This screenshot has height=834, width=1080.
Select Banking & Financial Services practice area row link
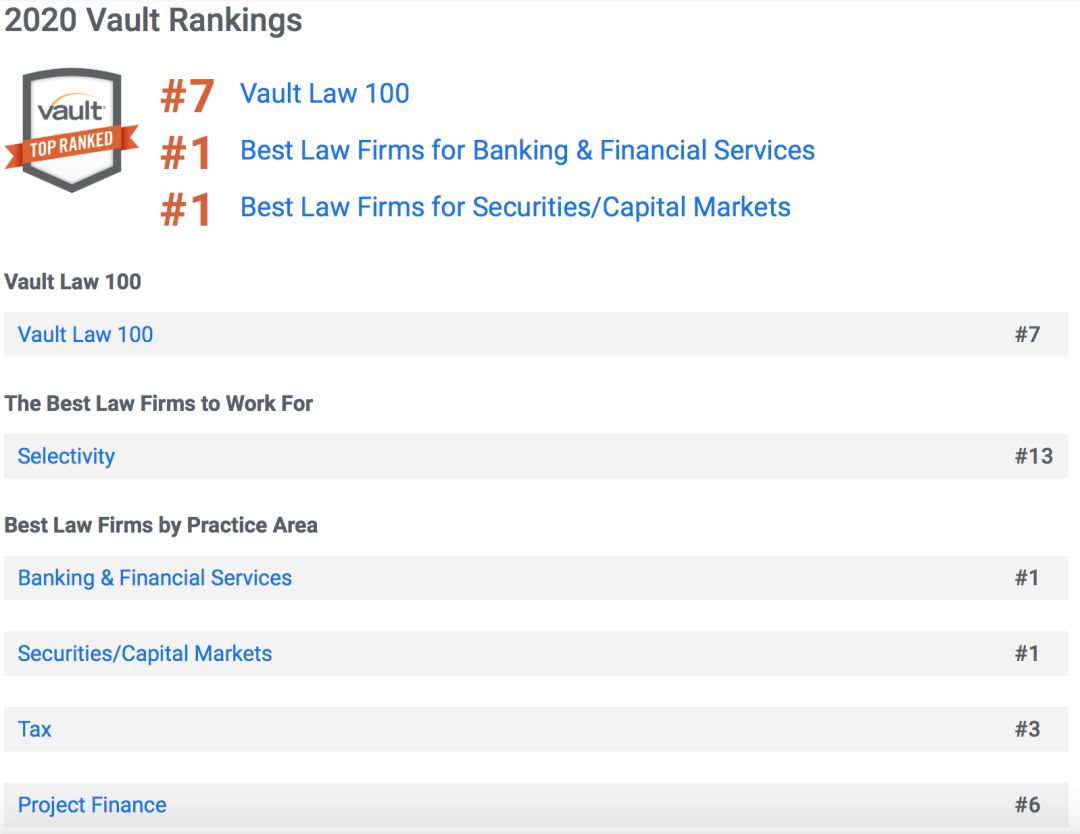[155, 578]
